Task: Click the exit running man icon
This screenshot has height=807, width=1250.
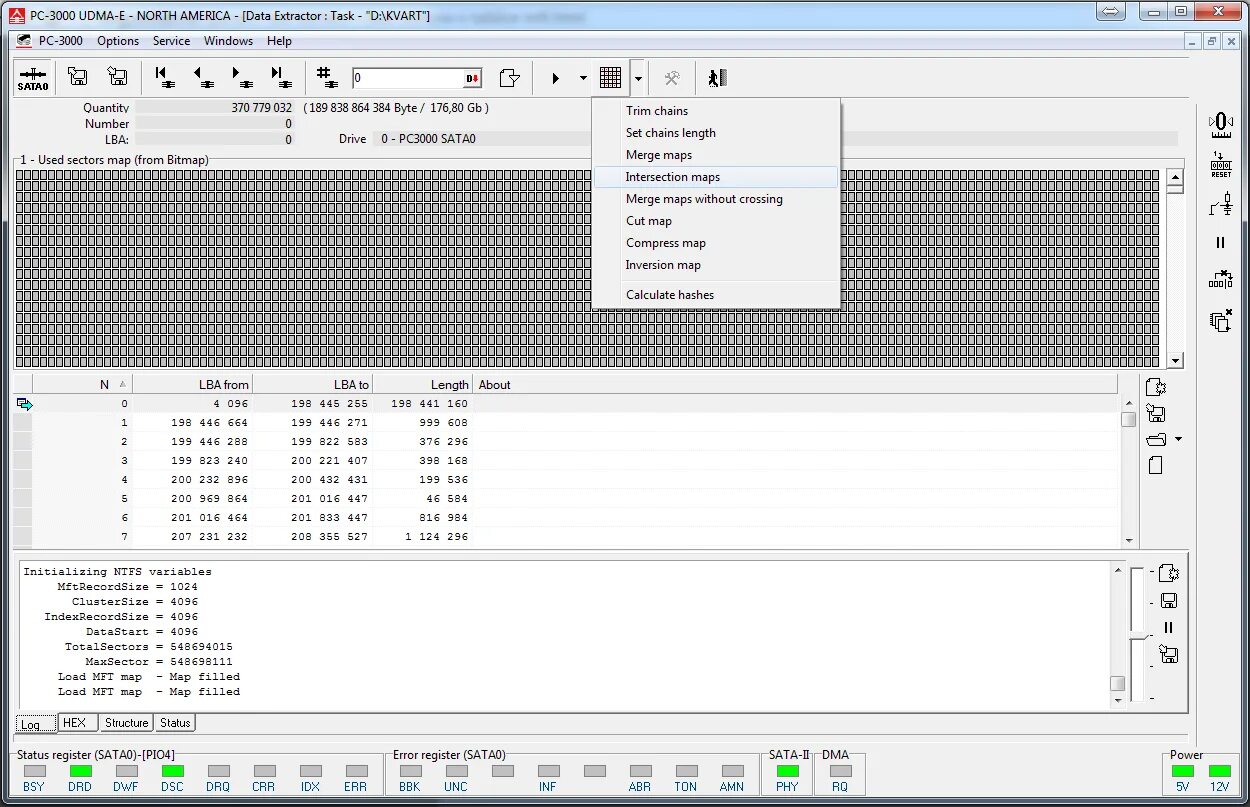Action: click(x=717, y=78)
